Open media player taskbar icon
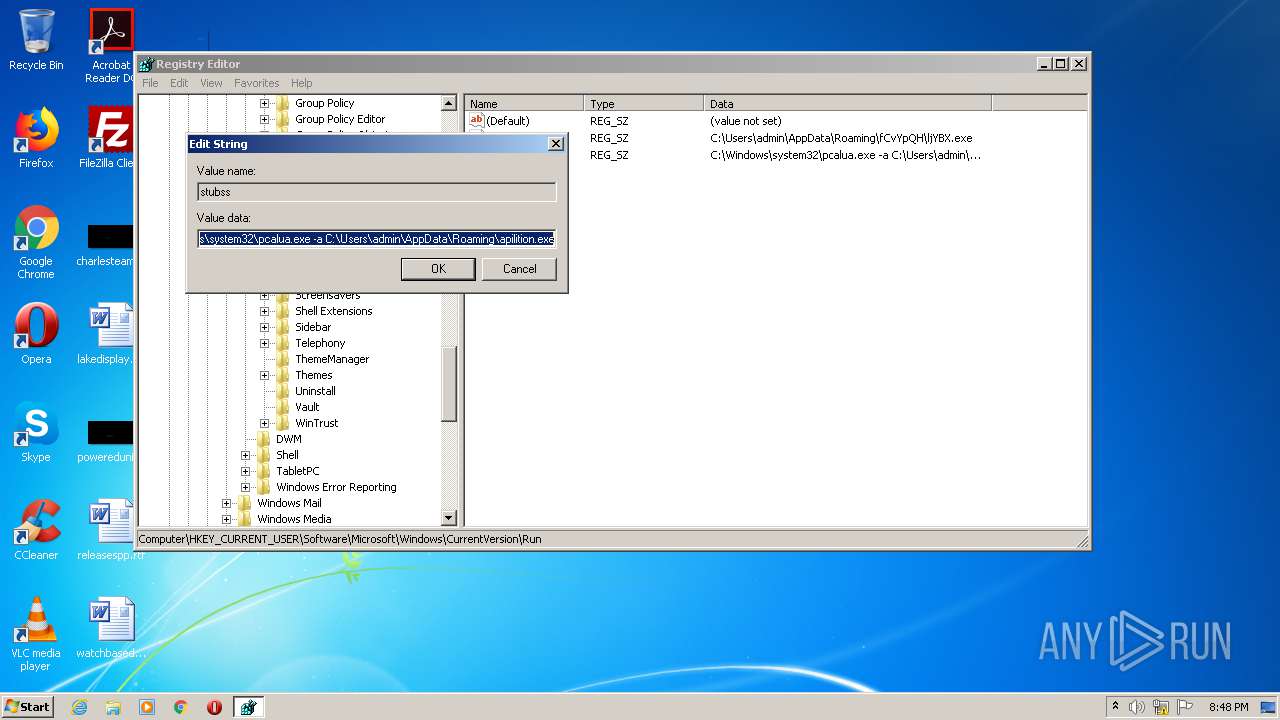1280x720 pixels. coord(147,707)
